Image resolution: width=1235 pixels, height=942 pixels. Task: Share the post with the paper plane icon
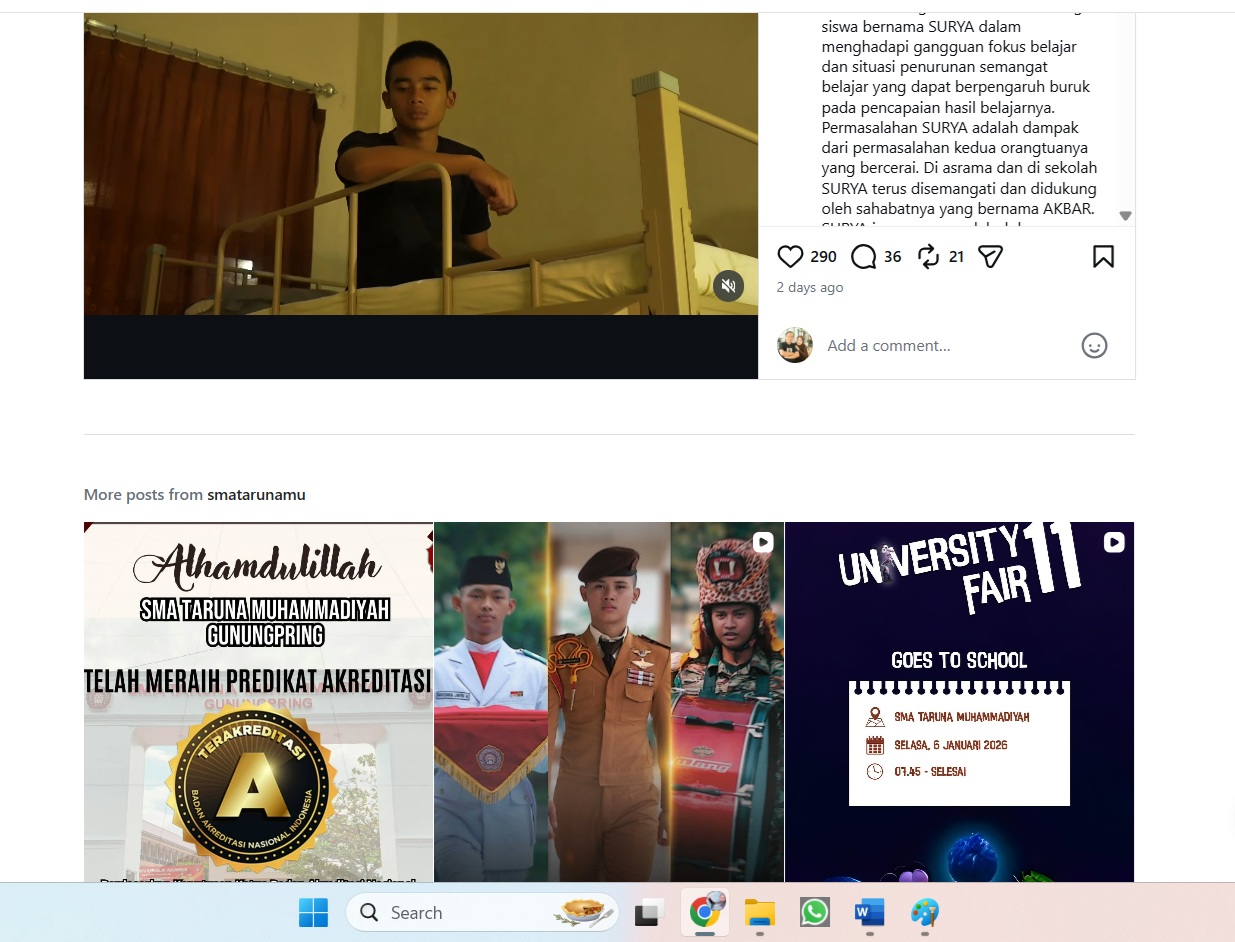(x=990, y=257)
